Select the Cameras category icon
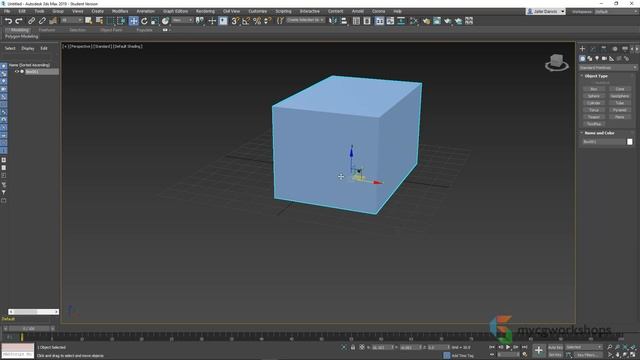 (604, 59)
